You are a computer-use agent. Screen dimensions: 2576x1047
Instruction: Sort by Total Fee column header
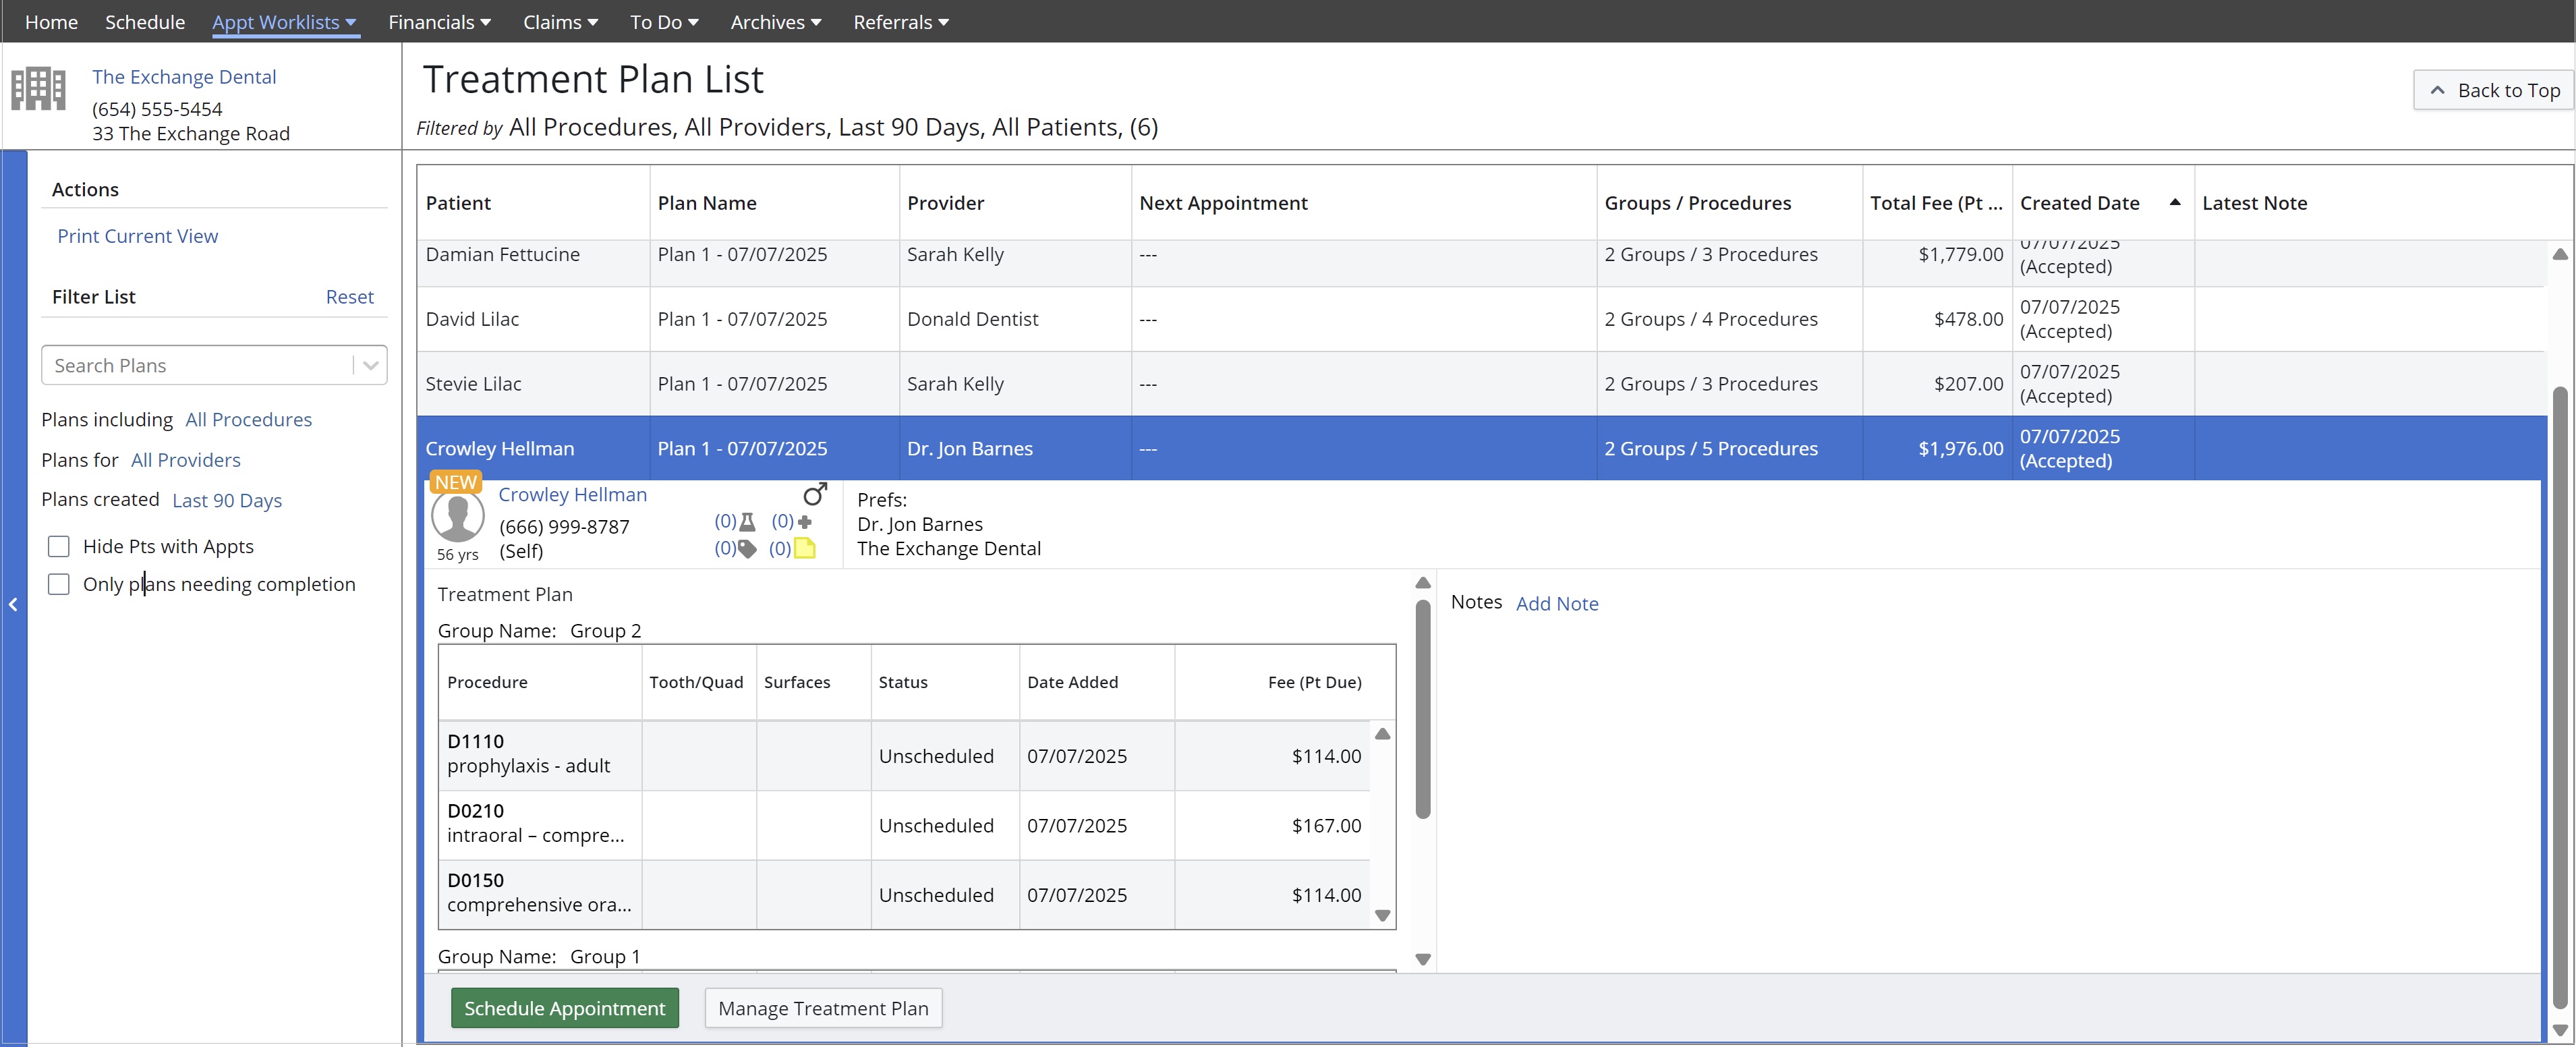pyautogui.click(x=1936, y=203)
